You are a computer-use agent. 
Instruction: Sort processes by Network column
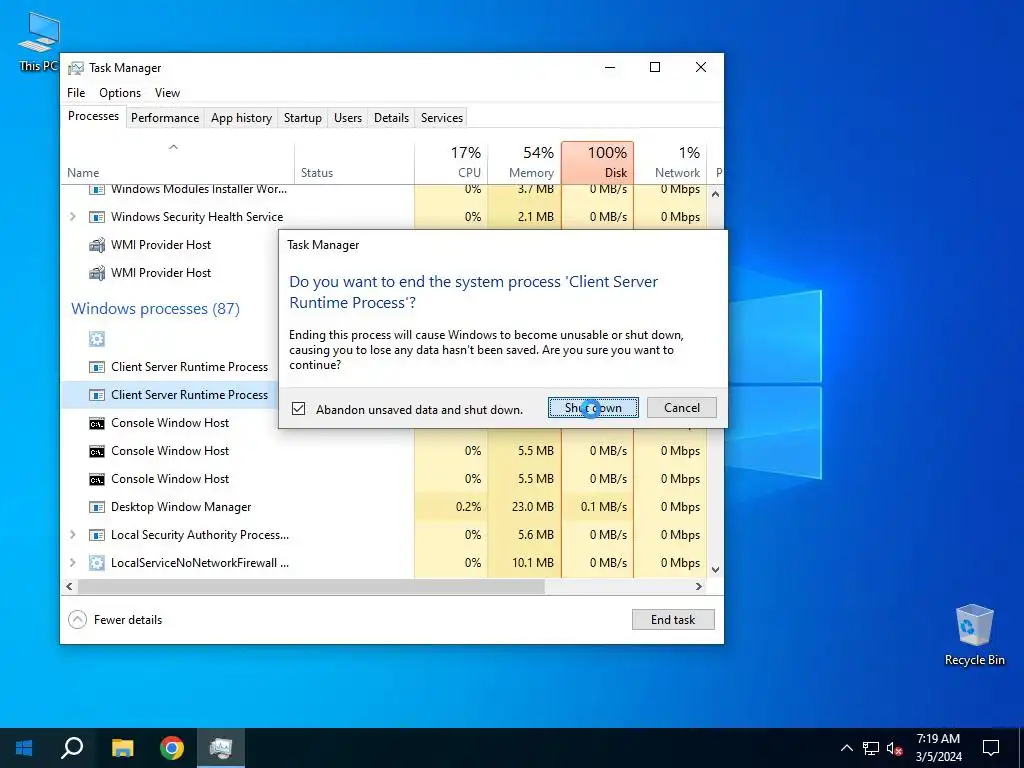pos(670,162)
